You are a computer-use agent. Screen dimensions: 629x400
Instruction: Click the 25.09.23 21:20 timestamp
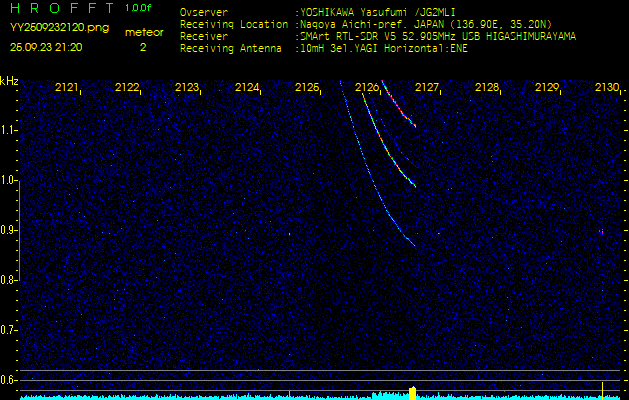(x=46, y=47)
